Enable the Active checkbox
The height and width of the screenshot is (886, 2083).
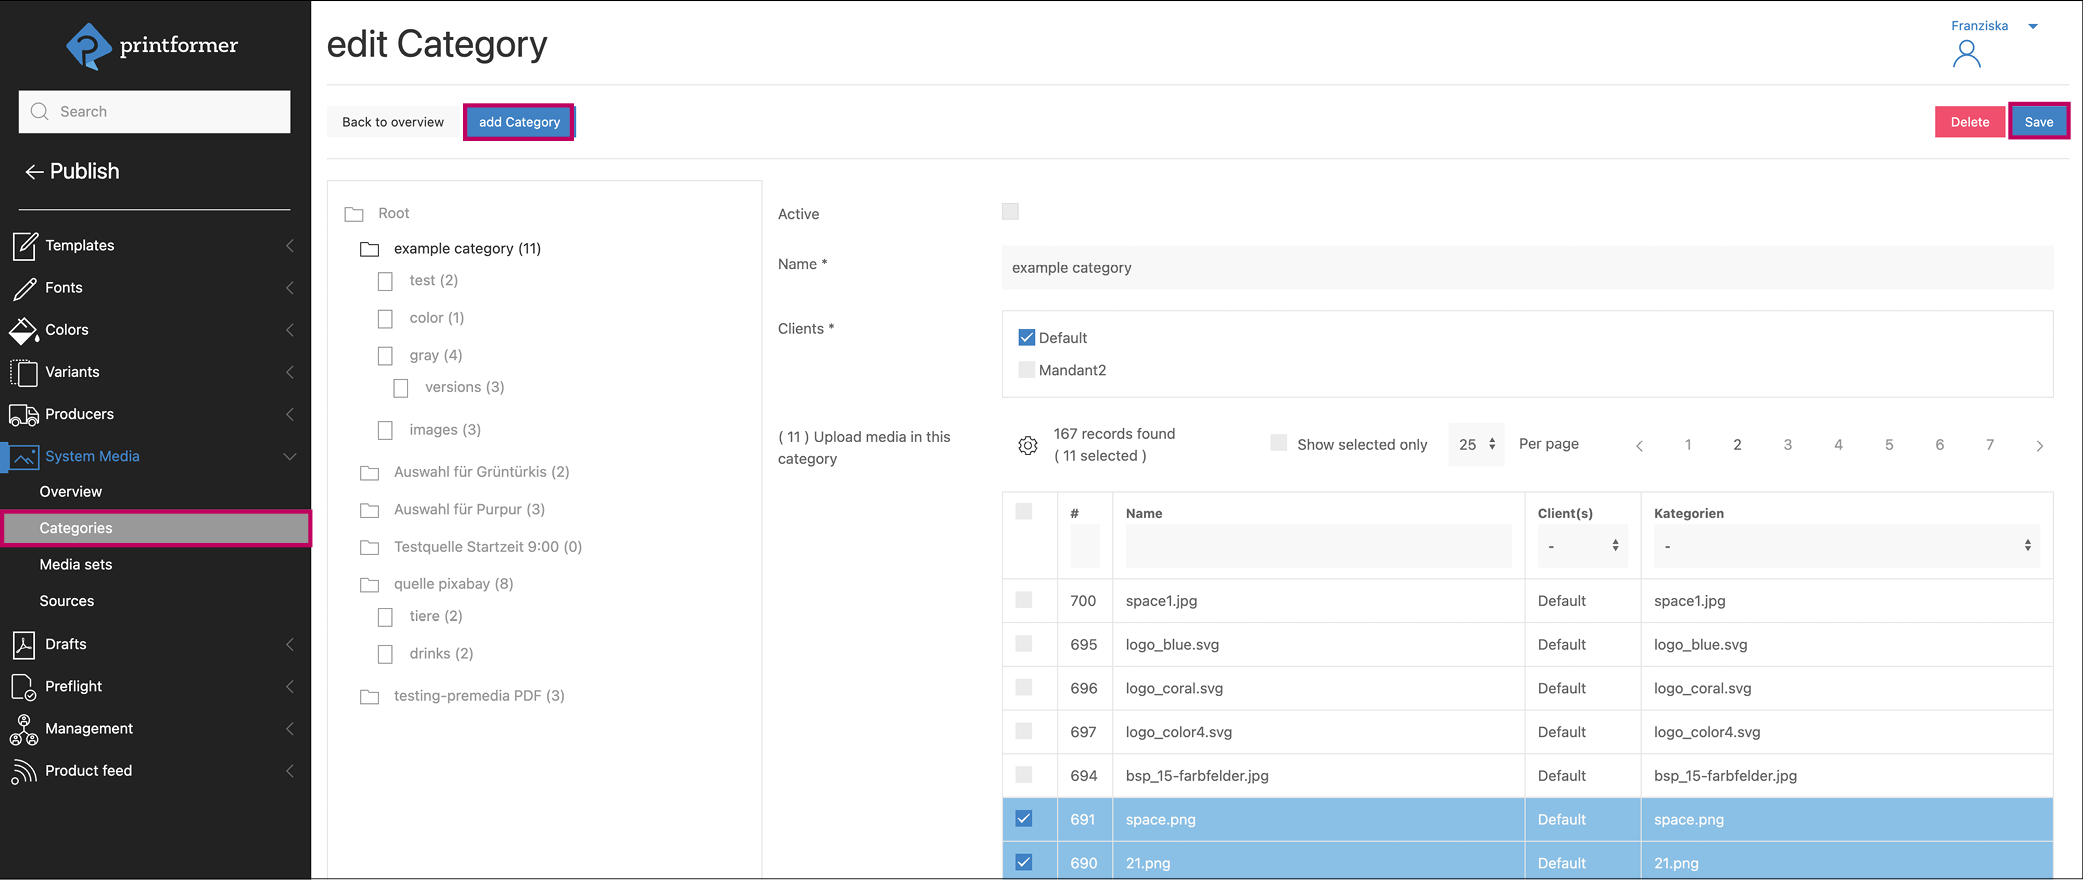[x=1010, y=212]
